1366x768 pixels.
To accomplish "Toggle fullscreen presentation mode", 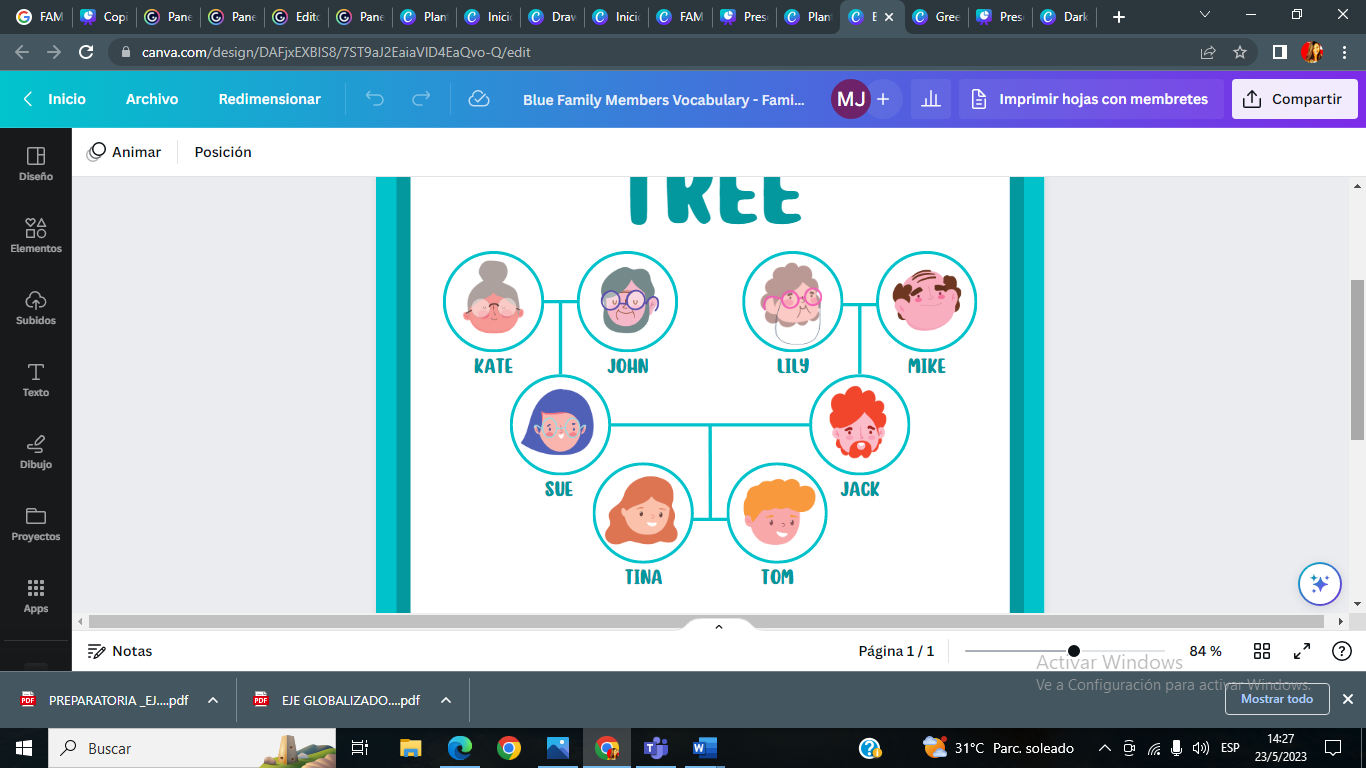I will (1302, 651).
